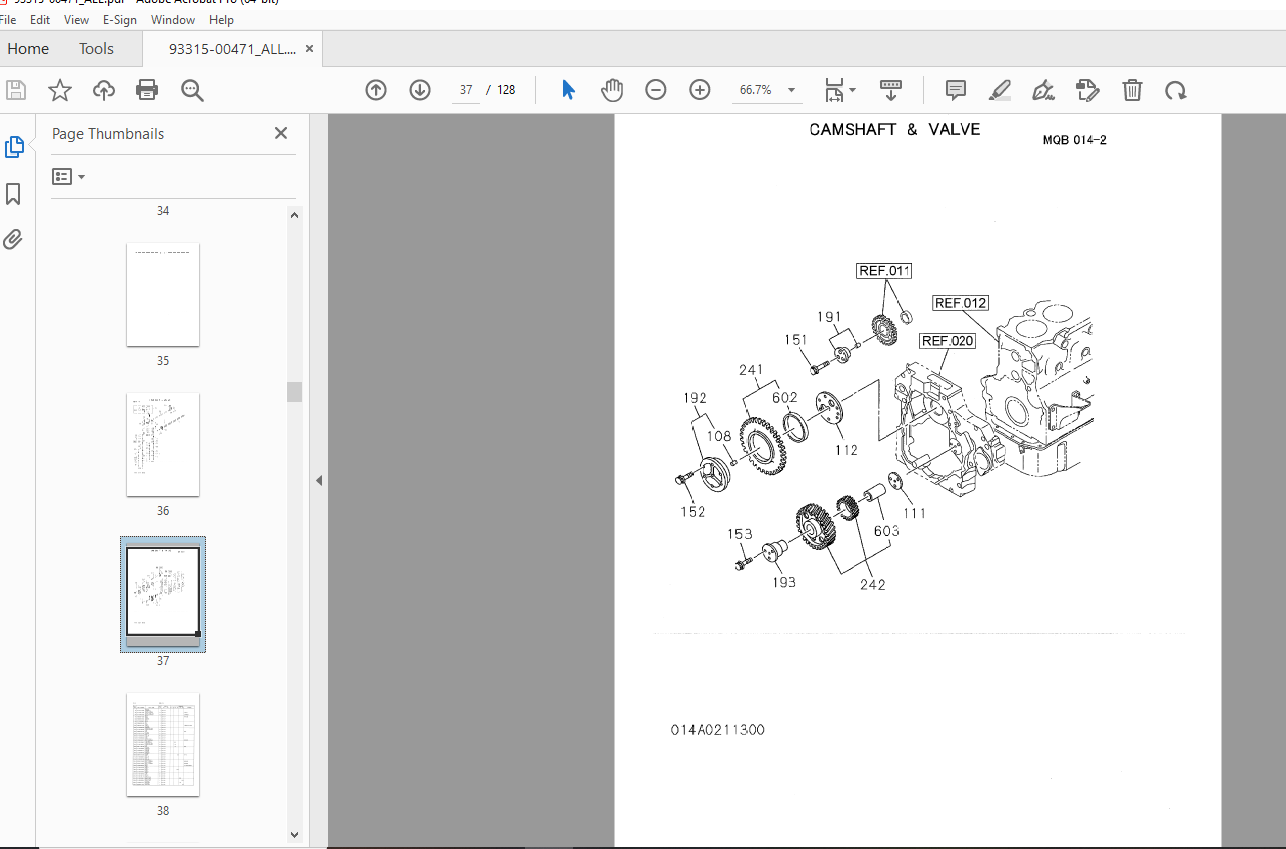The width and height of the screenshot is (1286, 849).
Task: Collapse the navigation pane arrow
Action: tap(319, 481)
